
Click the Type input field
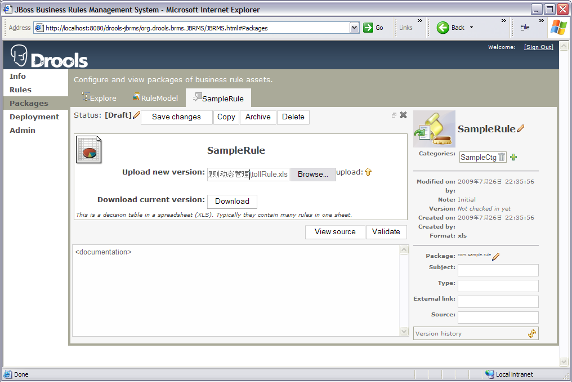tap(498, 286)
